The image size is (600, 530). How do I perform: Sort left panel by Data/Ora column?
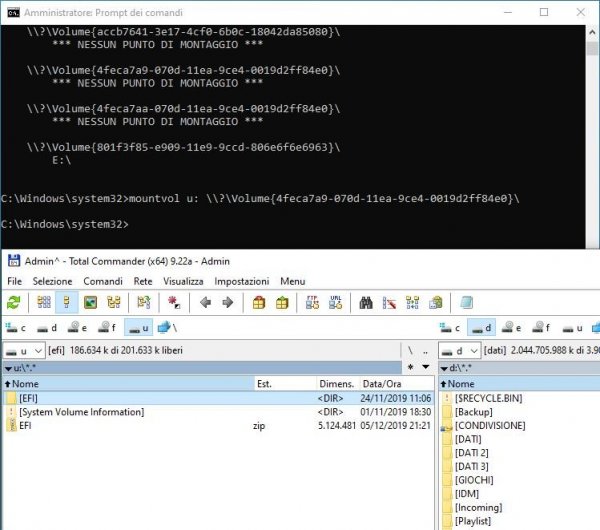click(396, 384)
